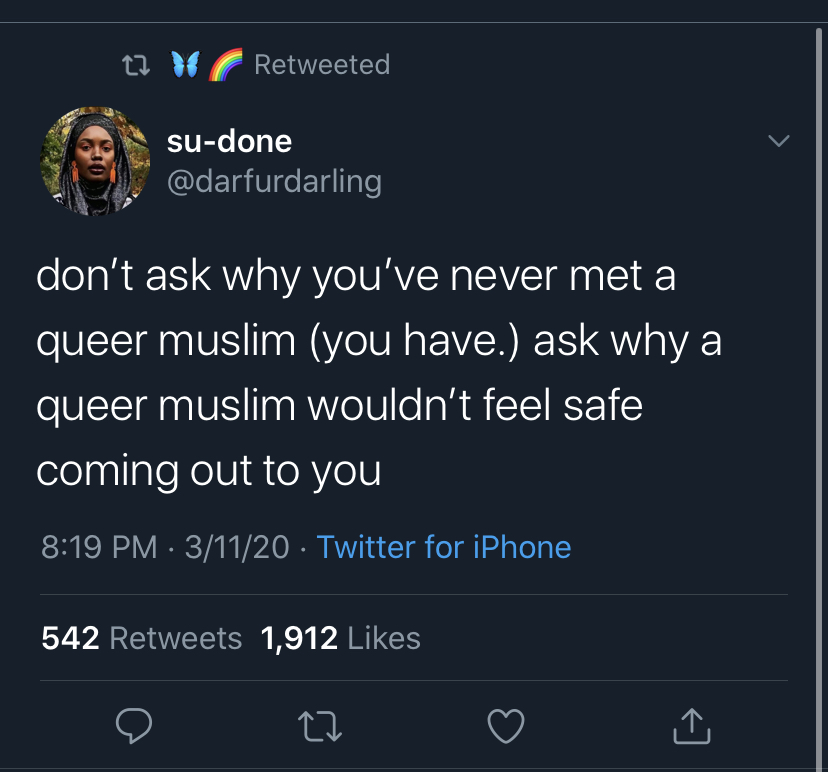This screenshot has width=828, height=772.
Task: Like the tweet with the heart icon
Action: pyautogui.click(x=505, y=727)
